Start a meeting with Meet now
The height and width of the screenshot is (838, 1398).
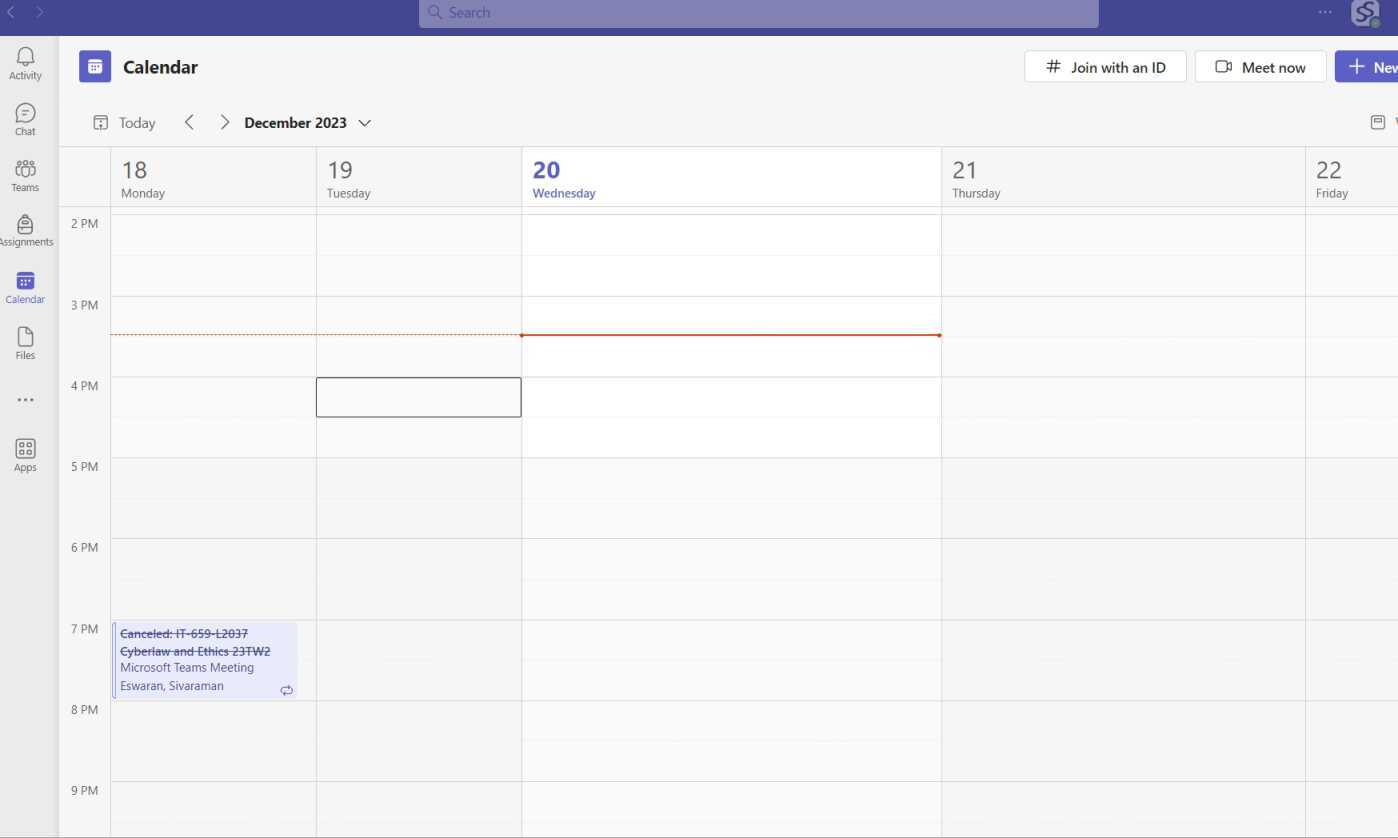click(1260, 67)
